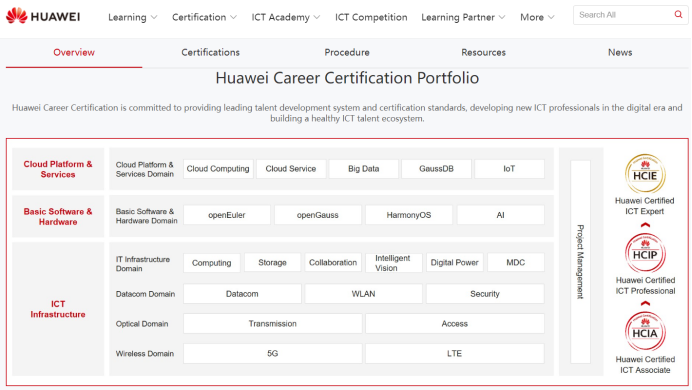Expand the Certification menu chevron
The height and width of the screenshot is (390, 692).
[x=233, y=17]
